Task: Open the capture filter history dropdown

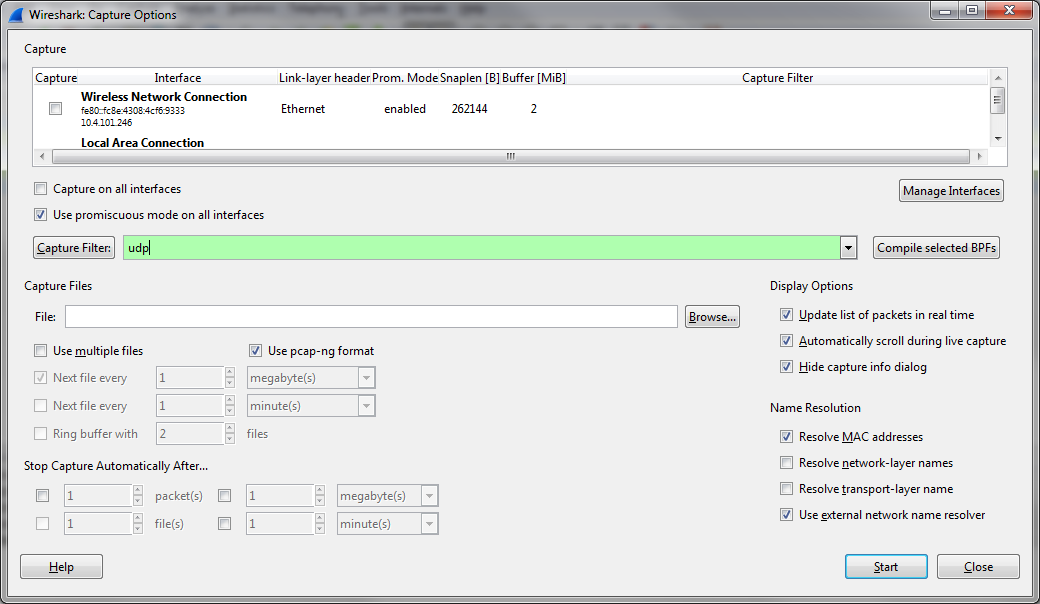Action: (847, 247)
